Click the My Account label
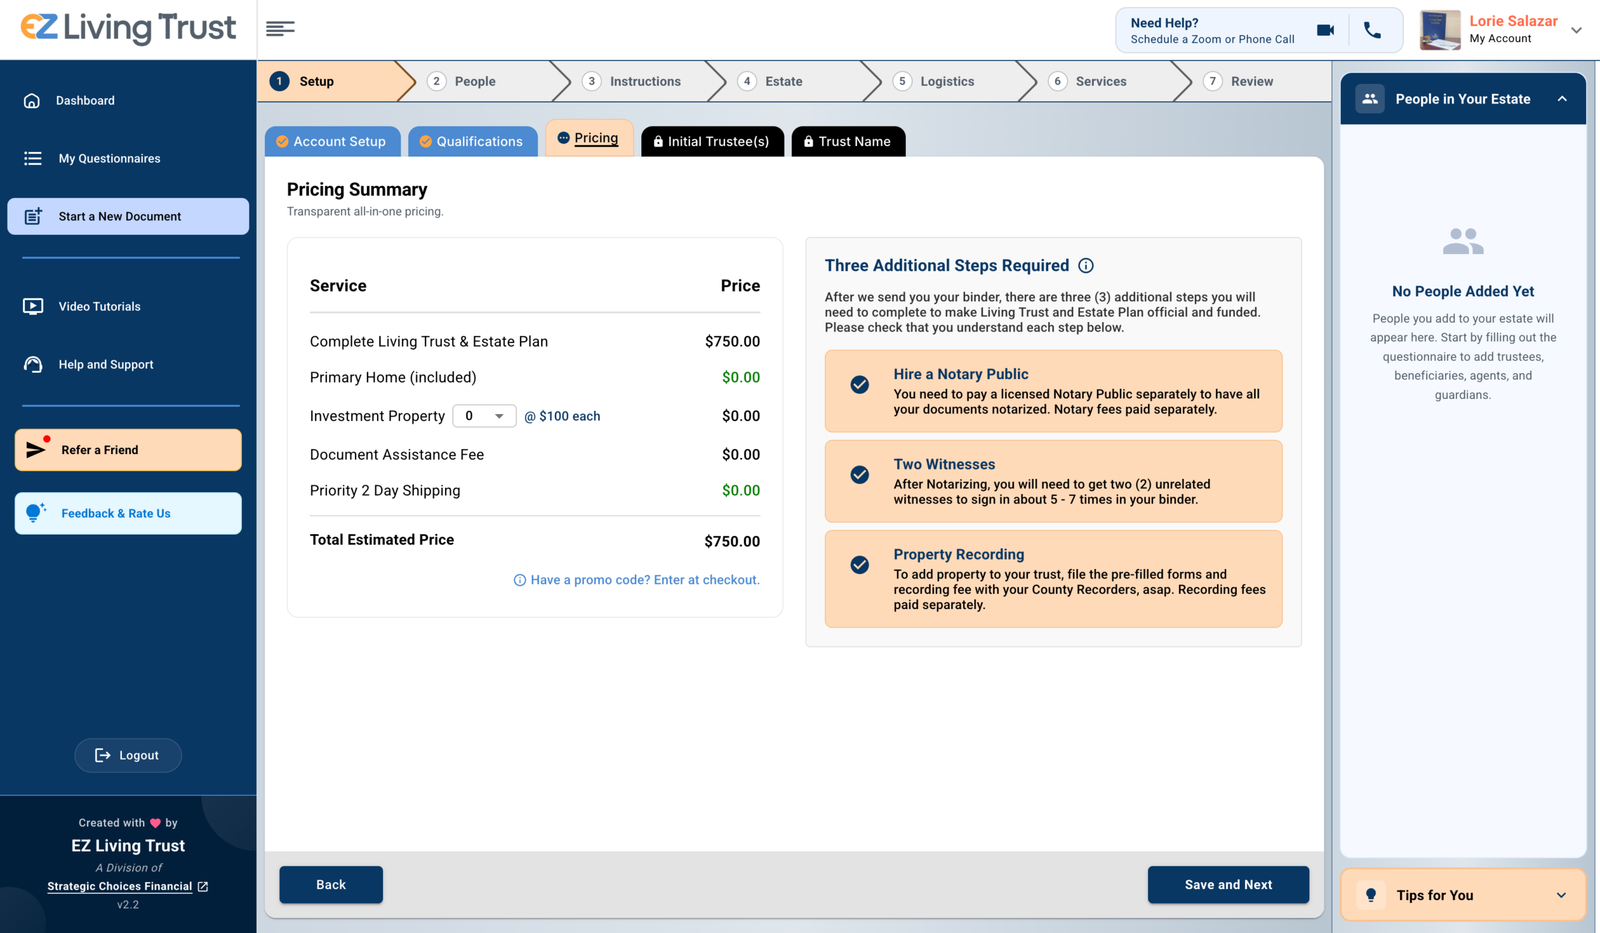Screen dimensions: 1600x933 pos(1500,39)
